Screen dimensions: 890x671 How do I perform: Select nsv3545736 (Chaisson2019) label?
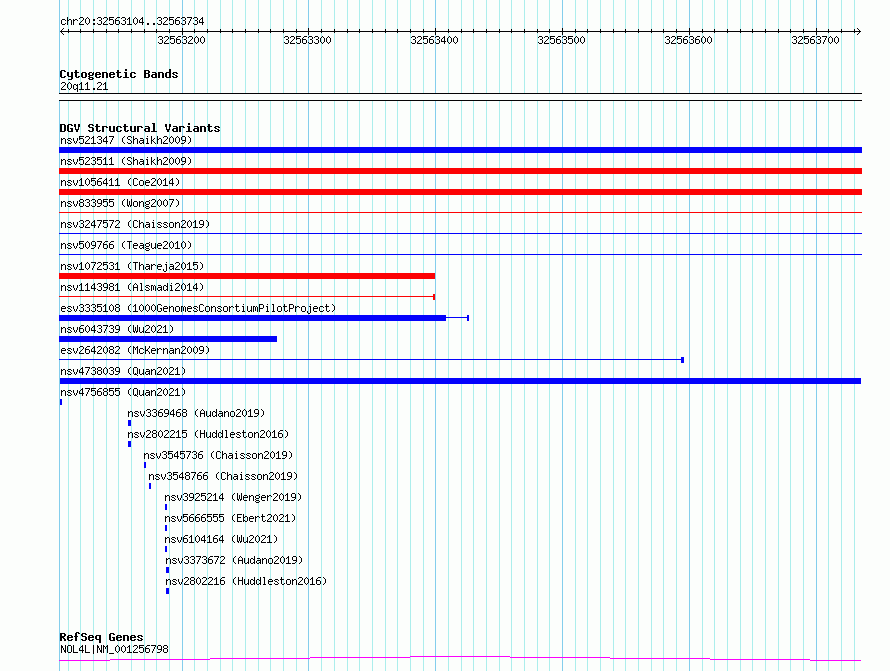tap(218, 455)
